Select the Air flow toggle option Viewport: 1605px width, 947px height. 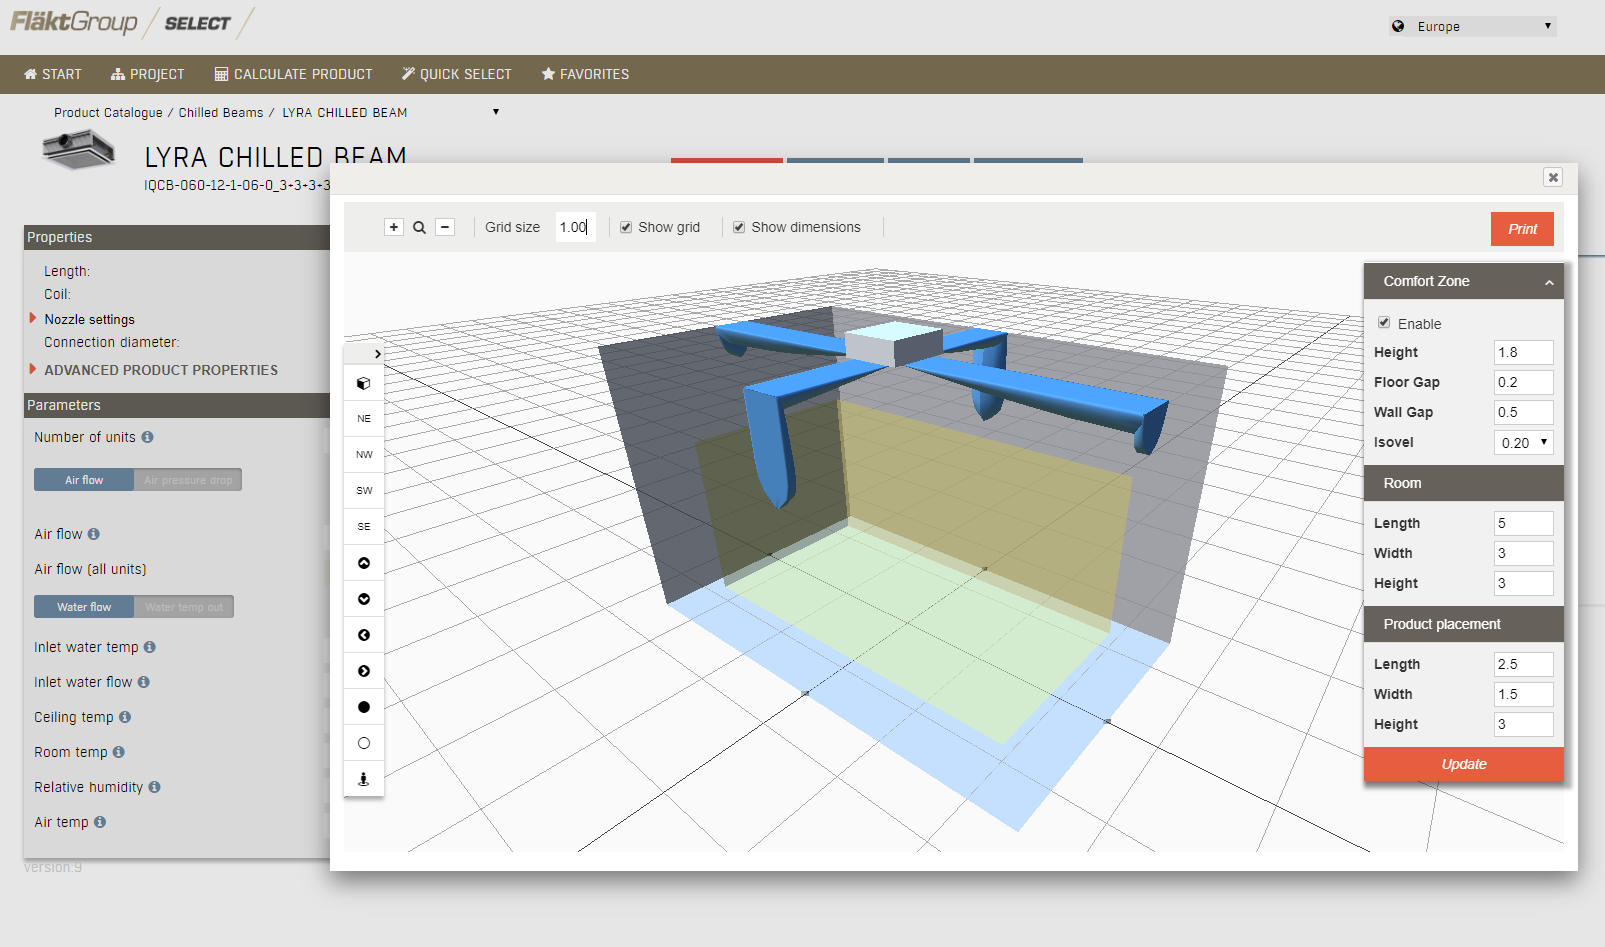coord(84,480)
